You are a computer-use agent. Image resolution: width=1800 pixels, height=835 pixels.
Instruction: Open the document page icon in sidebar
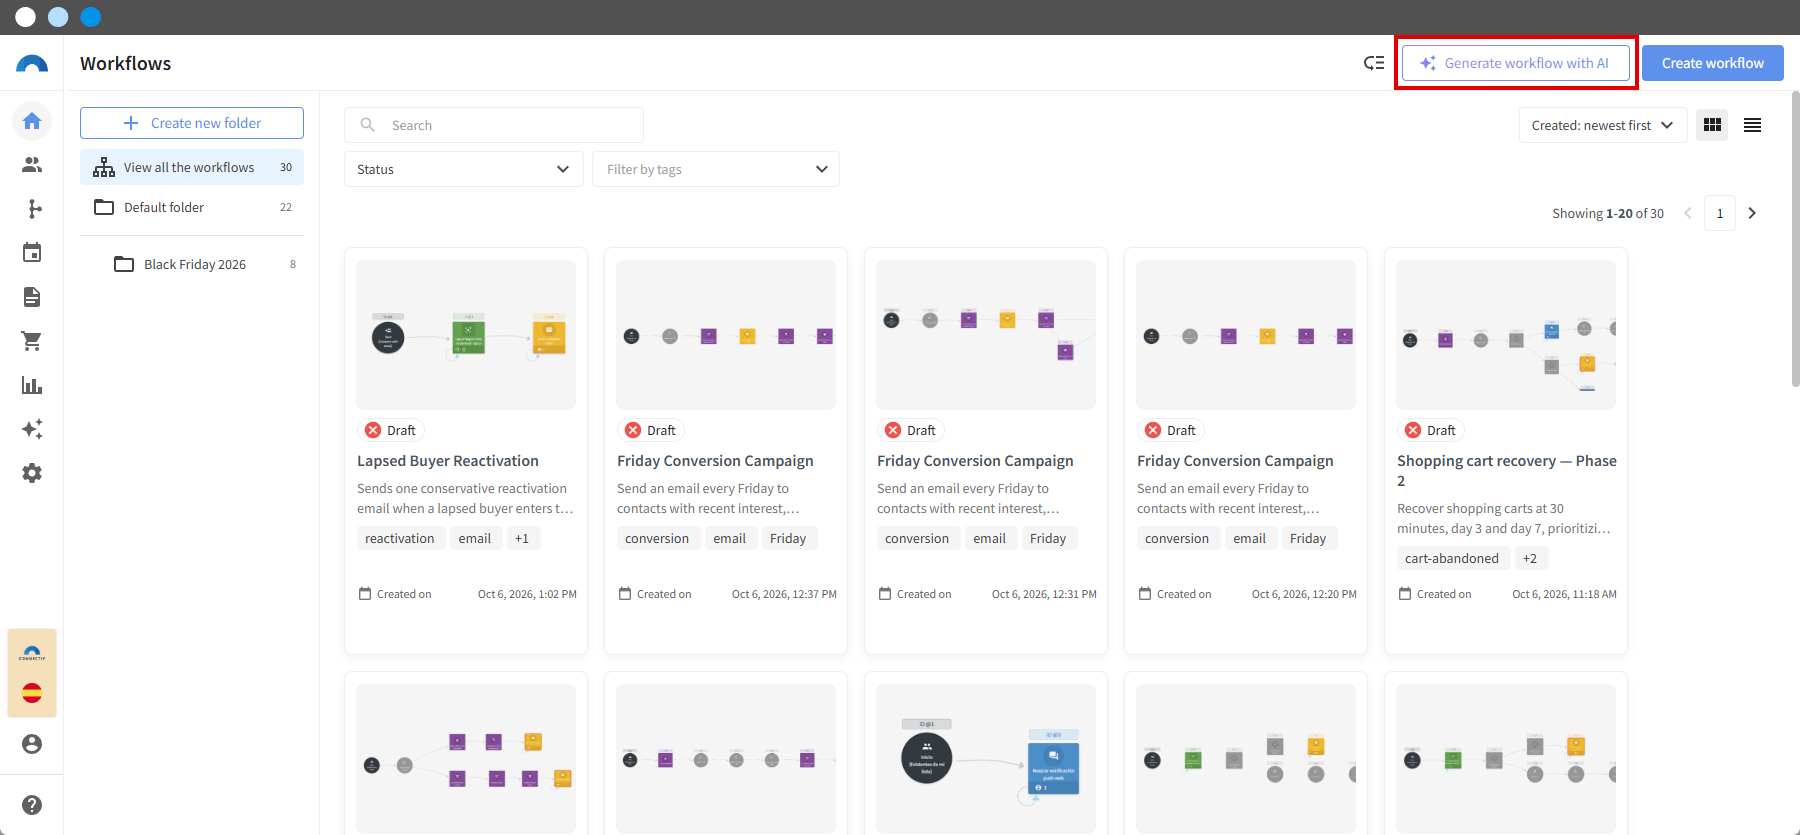point(32,297)
